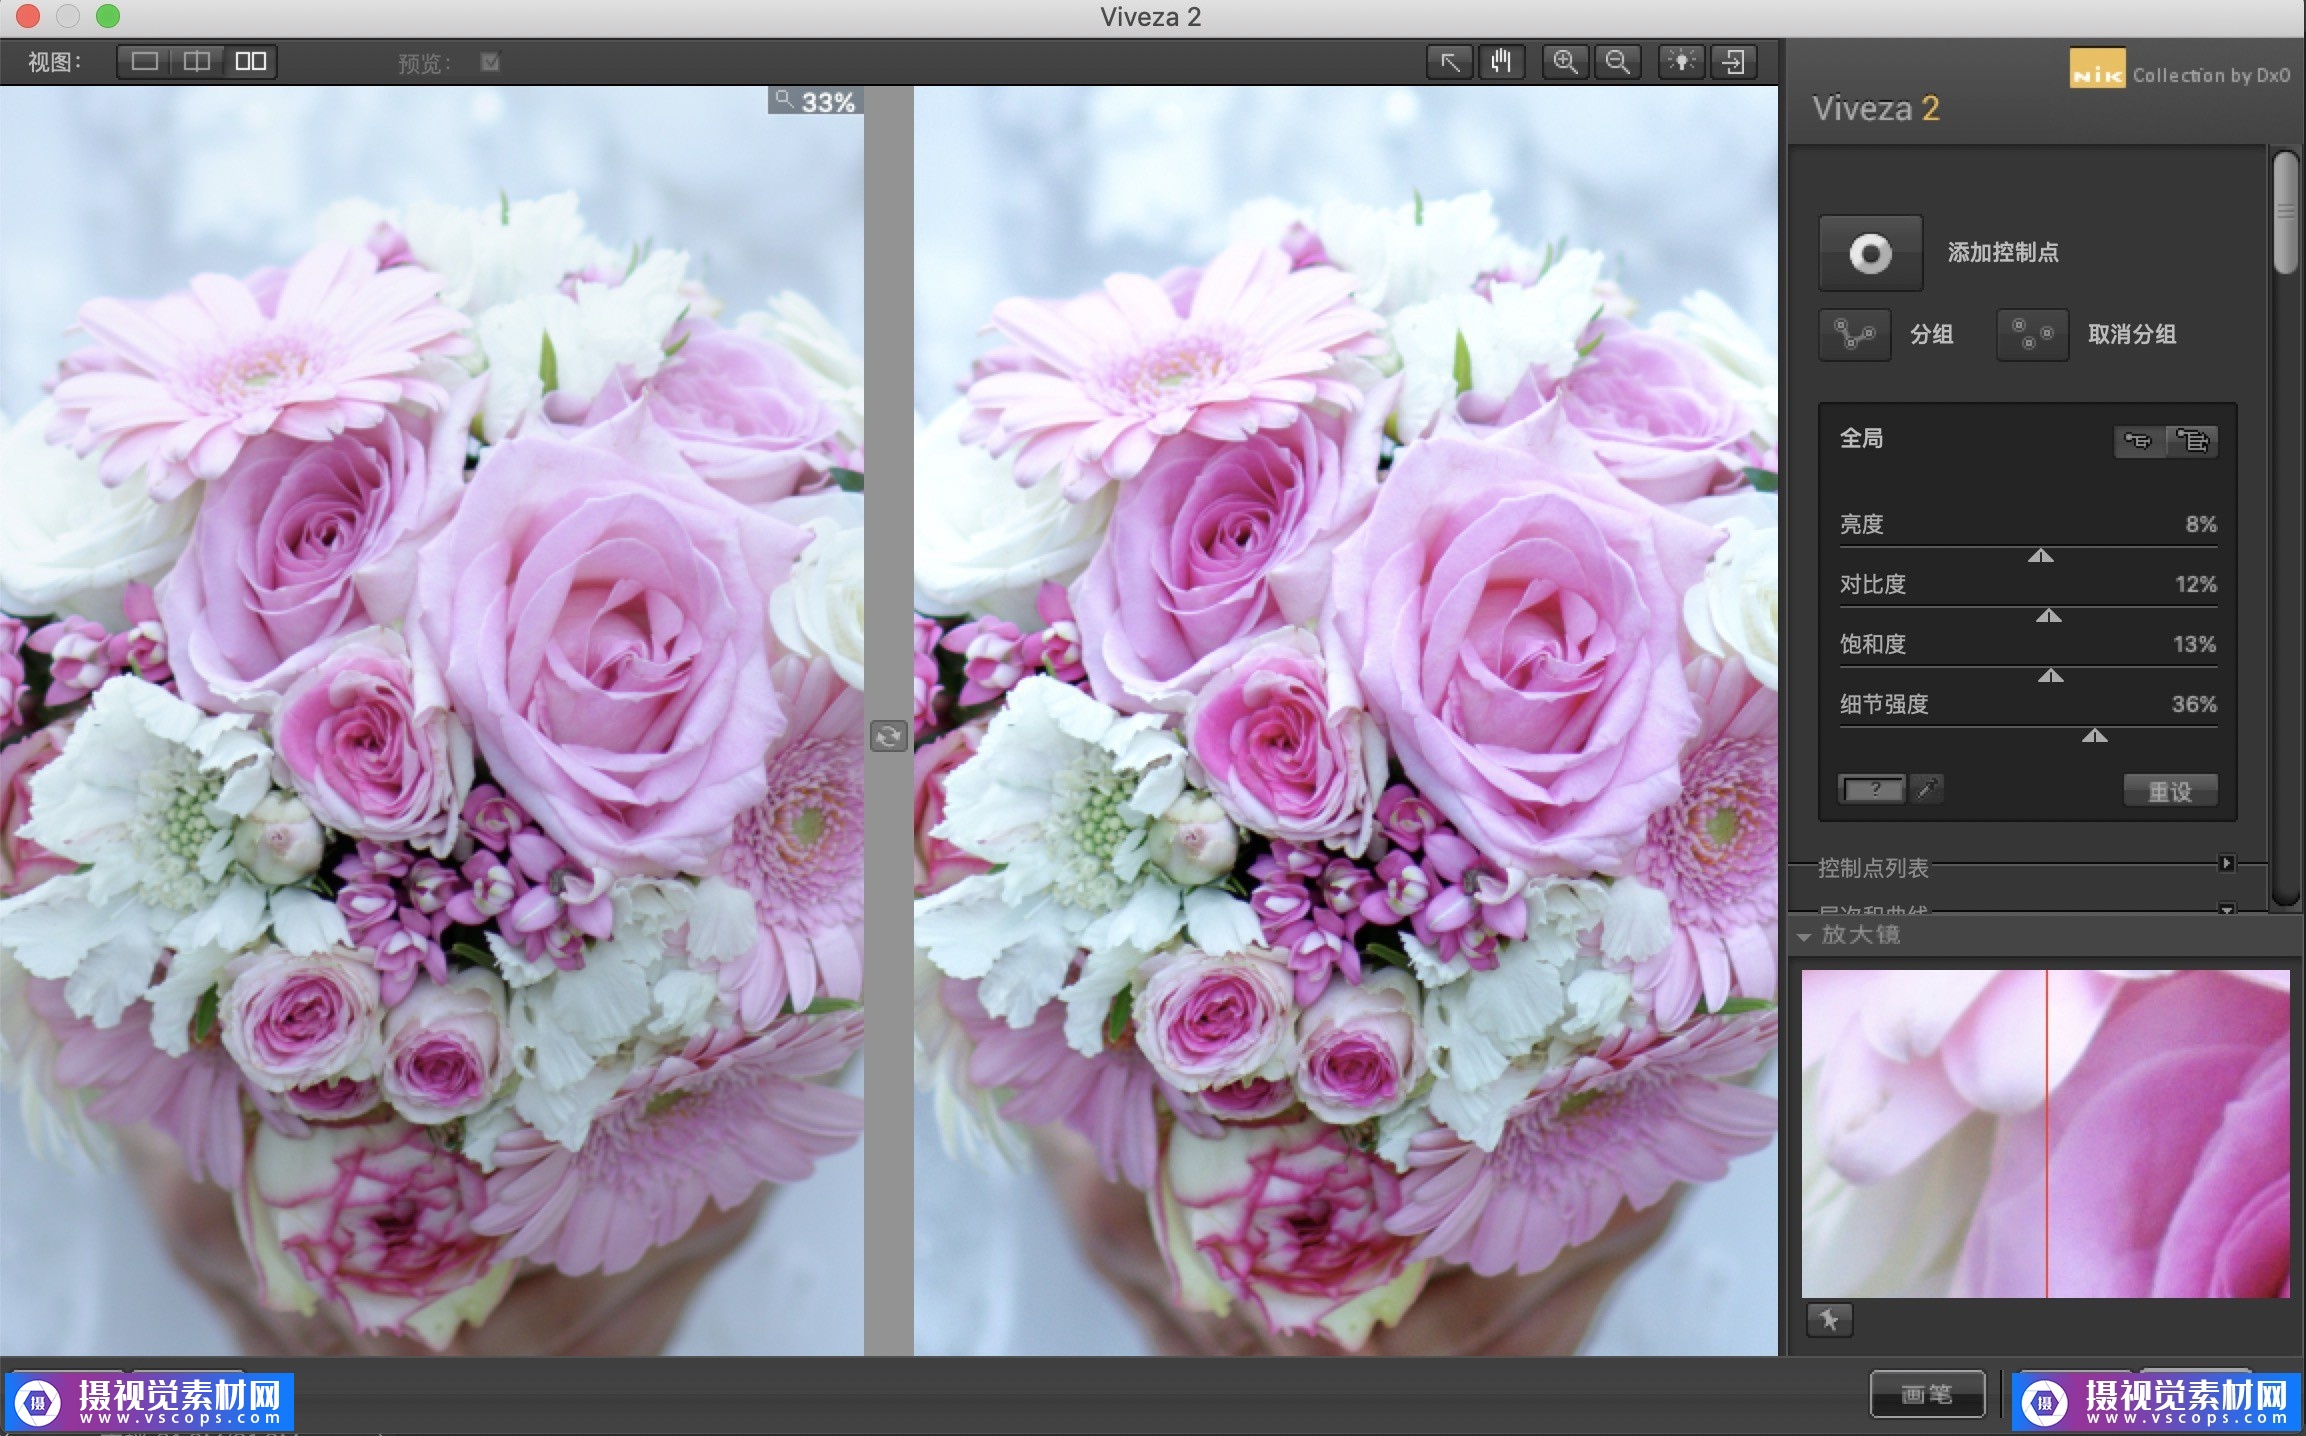Click the zoom out magnifier
Image resolution: width=2306 pixels, height=1436 pixels.
1617,62
